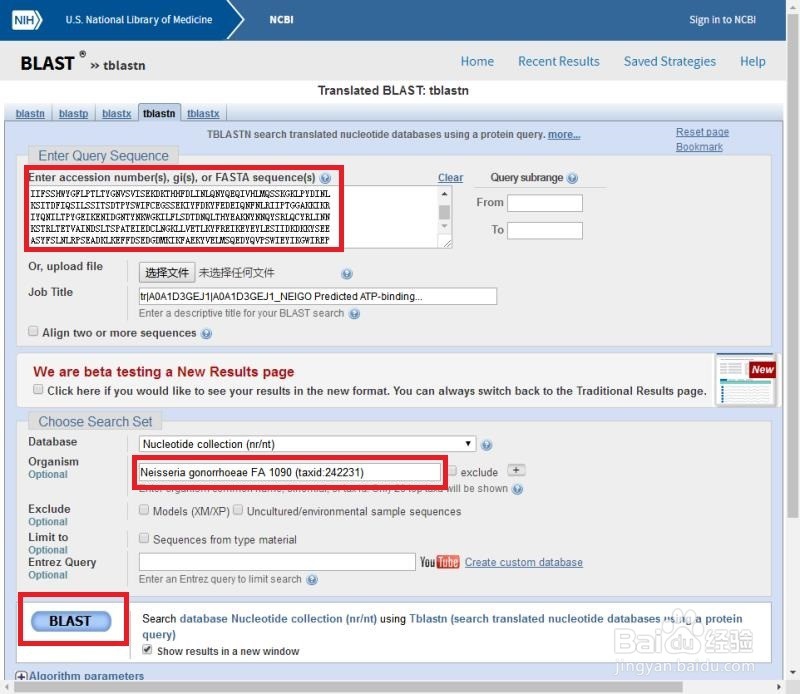Viewport: 800px width, 694px height.
Task: Click the Job Title input field
Action: click(317, 296)
